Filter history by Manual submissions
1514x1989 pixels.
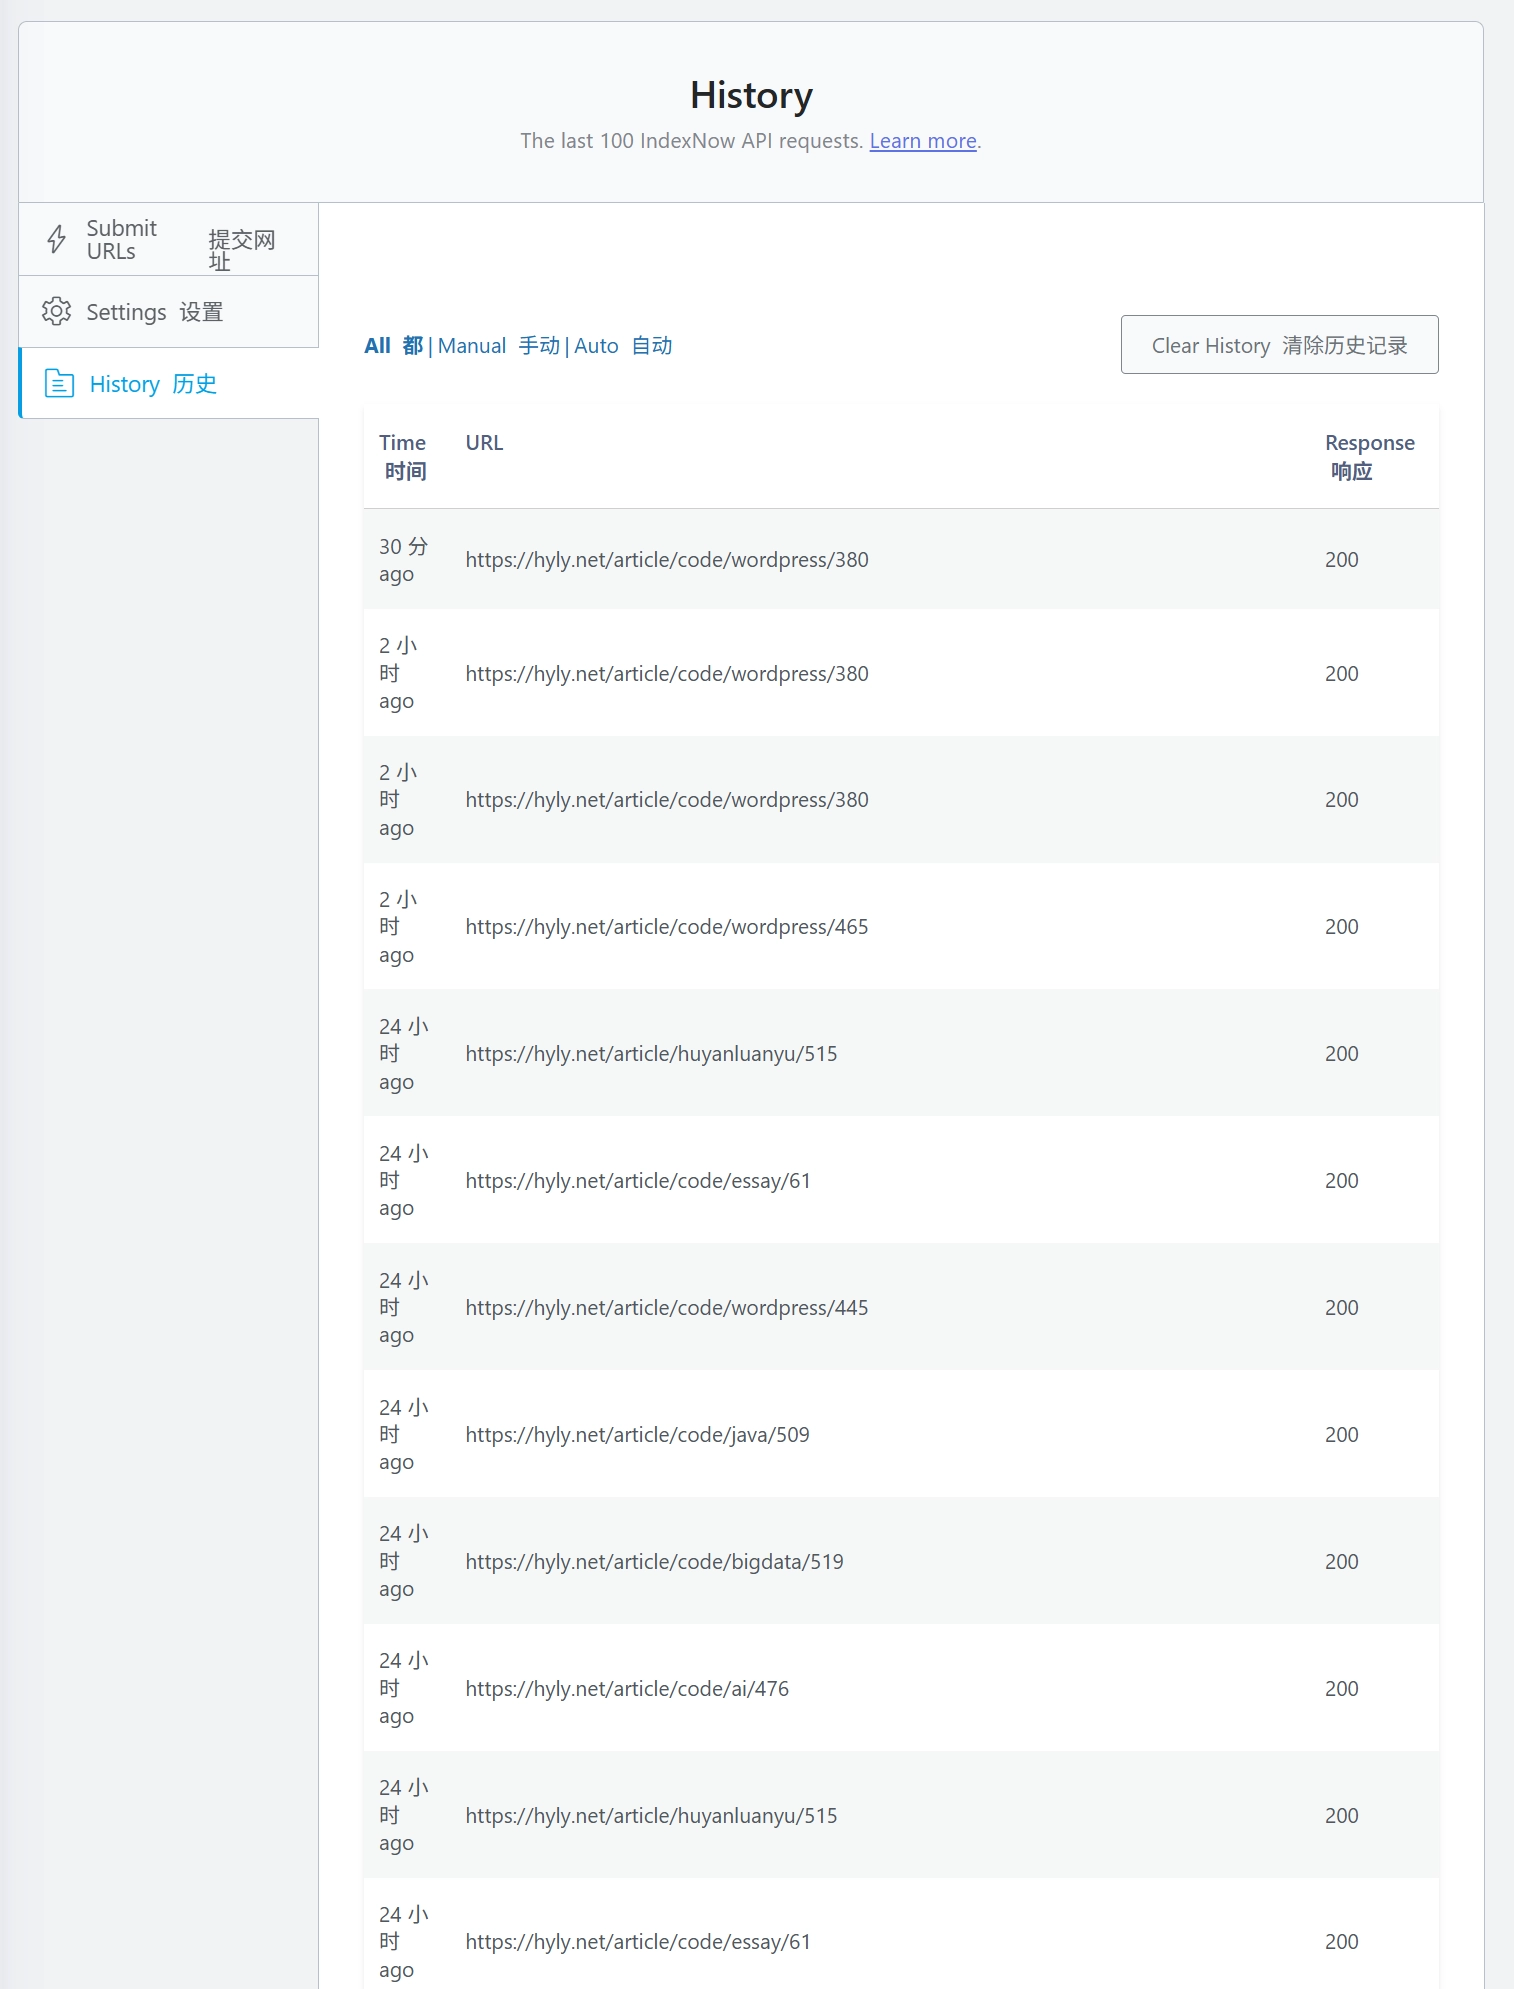click(499, 346)
